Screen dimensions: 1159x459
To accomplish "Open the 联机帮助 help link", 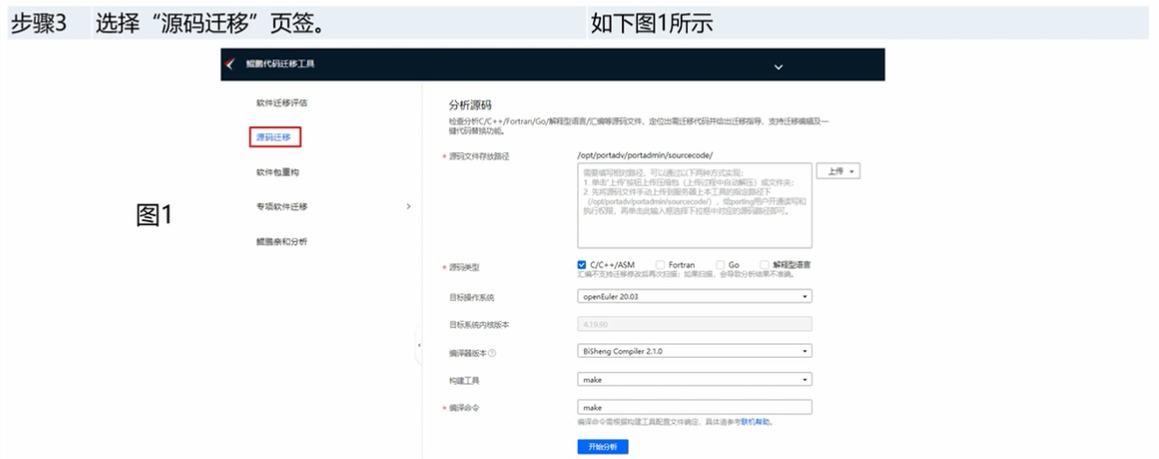I will pos(756,422).
